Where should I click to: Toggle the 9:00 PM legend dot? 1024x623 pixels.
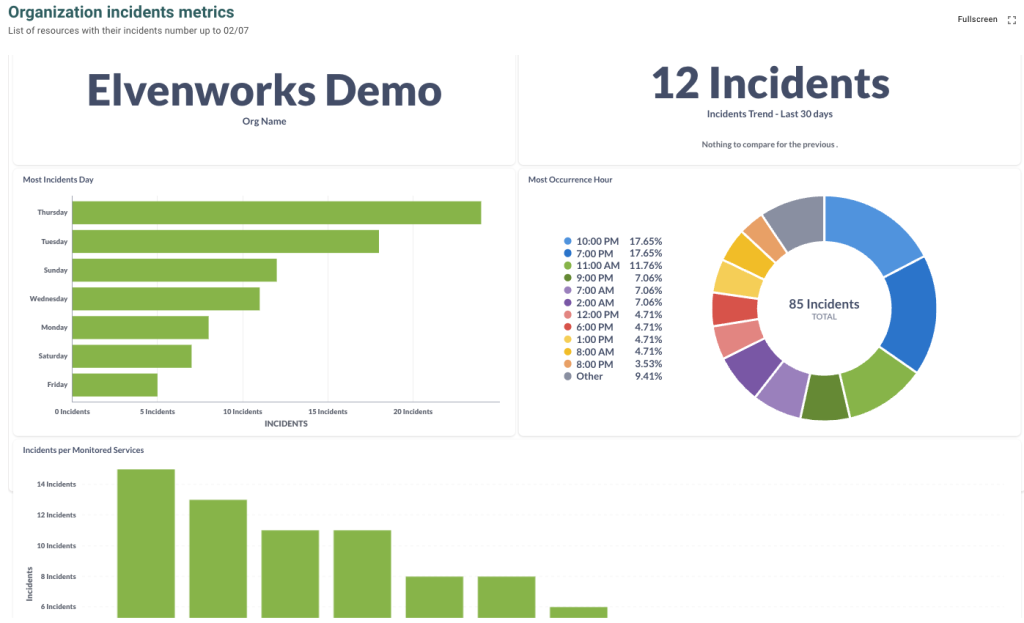click(568, 278)
